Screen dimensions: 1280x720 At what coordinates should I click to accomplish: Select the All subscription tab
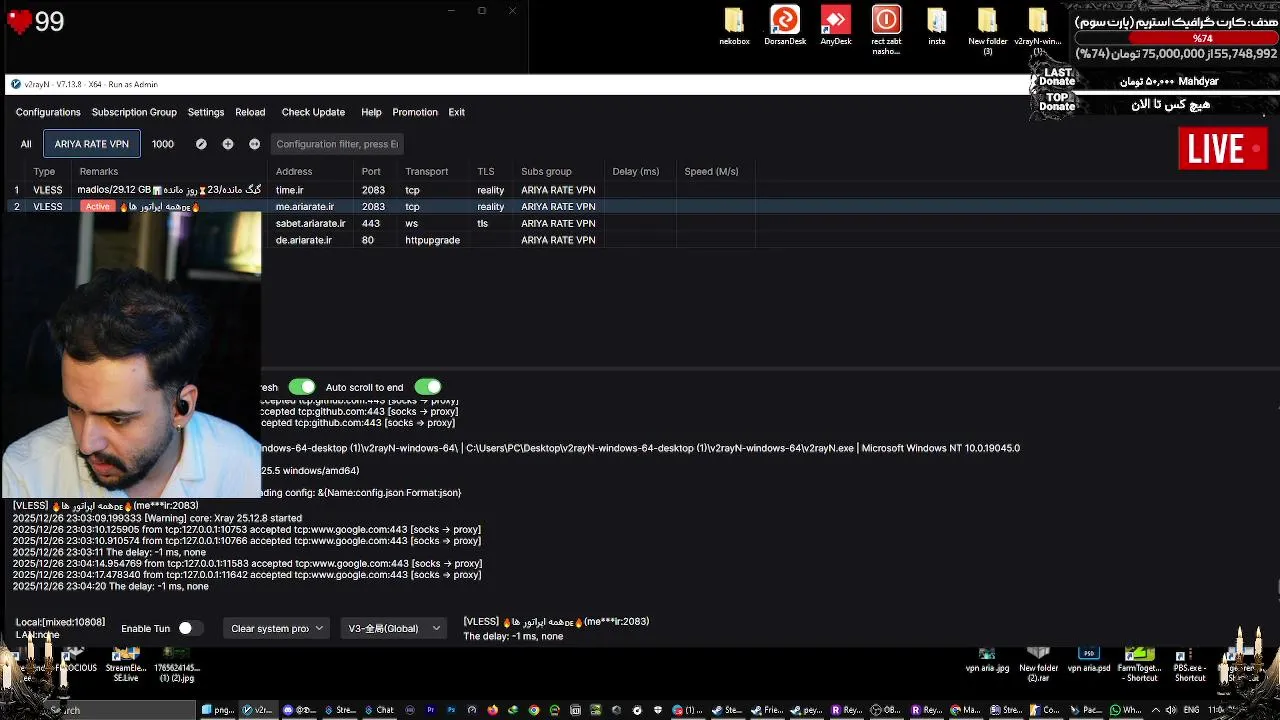tap(26, 144)
